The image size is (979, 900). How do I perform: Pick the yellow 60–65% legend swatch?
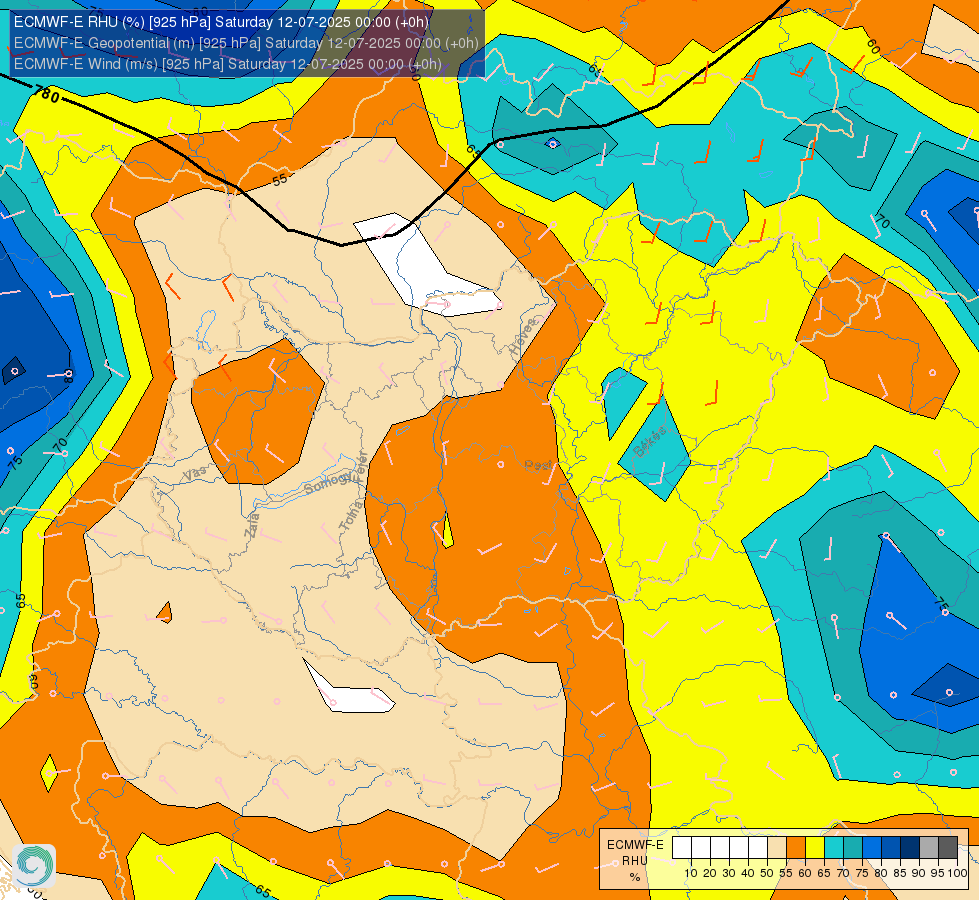[815, 848]
